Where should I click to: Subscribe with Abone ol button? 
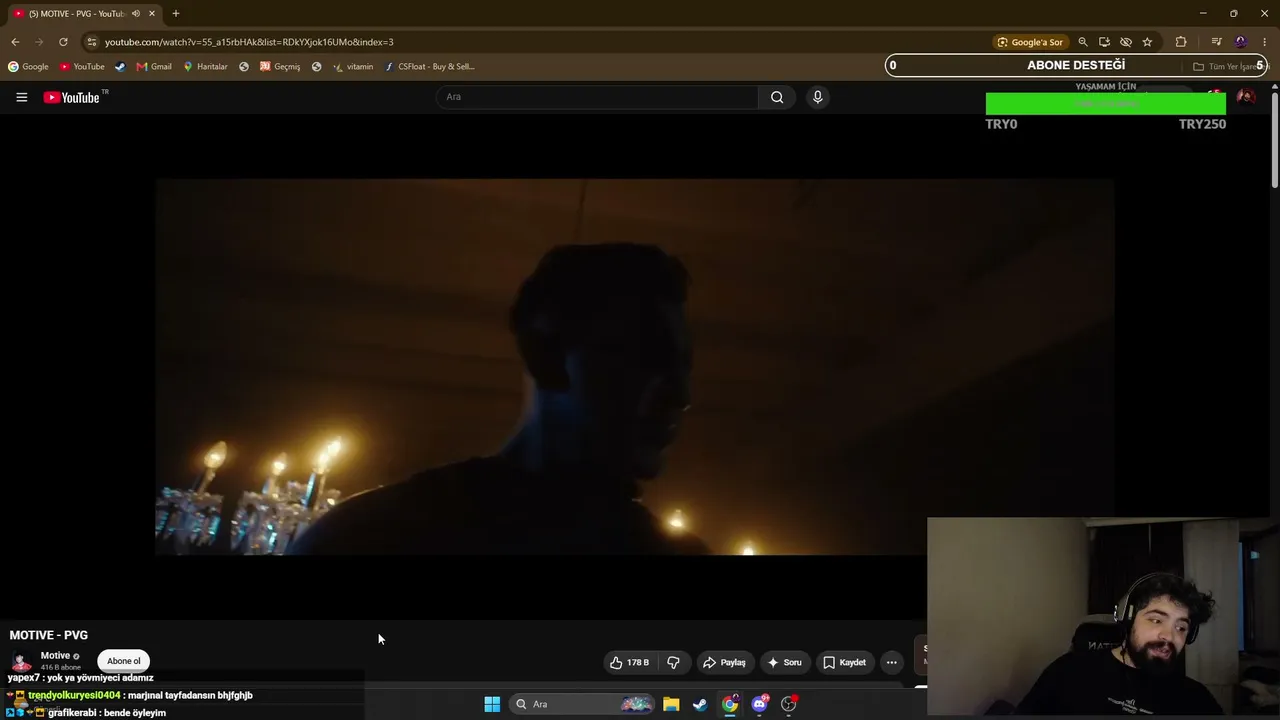tap(124, 661)
